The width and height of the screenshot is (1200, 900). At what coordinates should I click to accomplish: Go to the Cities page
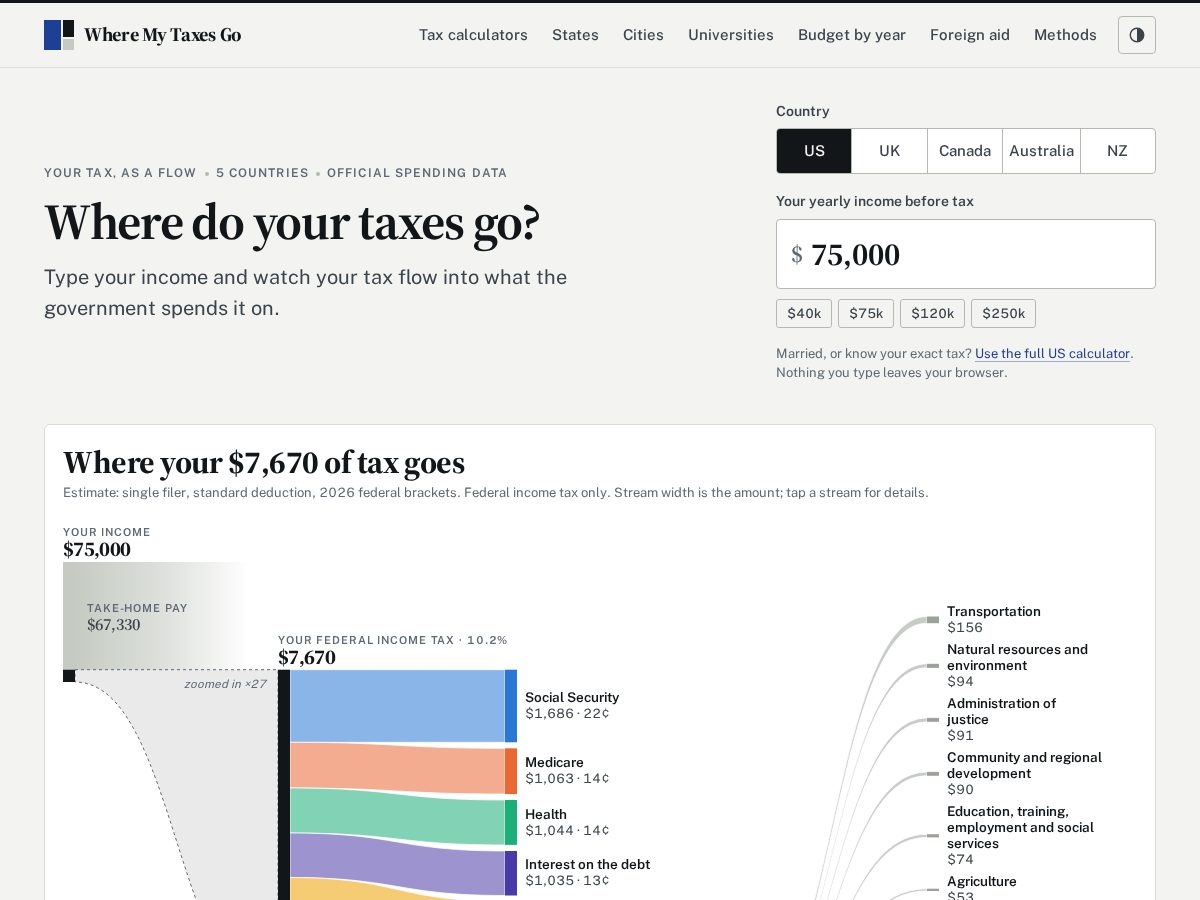pyautogui.click(x=643, y=35)
